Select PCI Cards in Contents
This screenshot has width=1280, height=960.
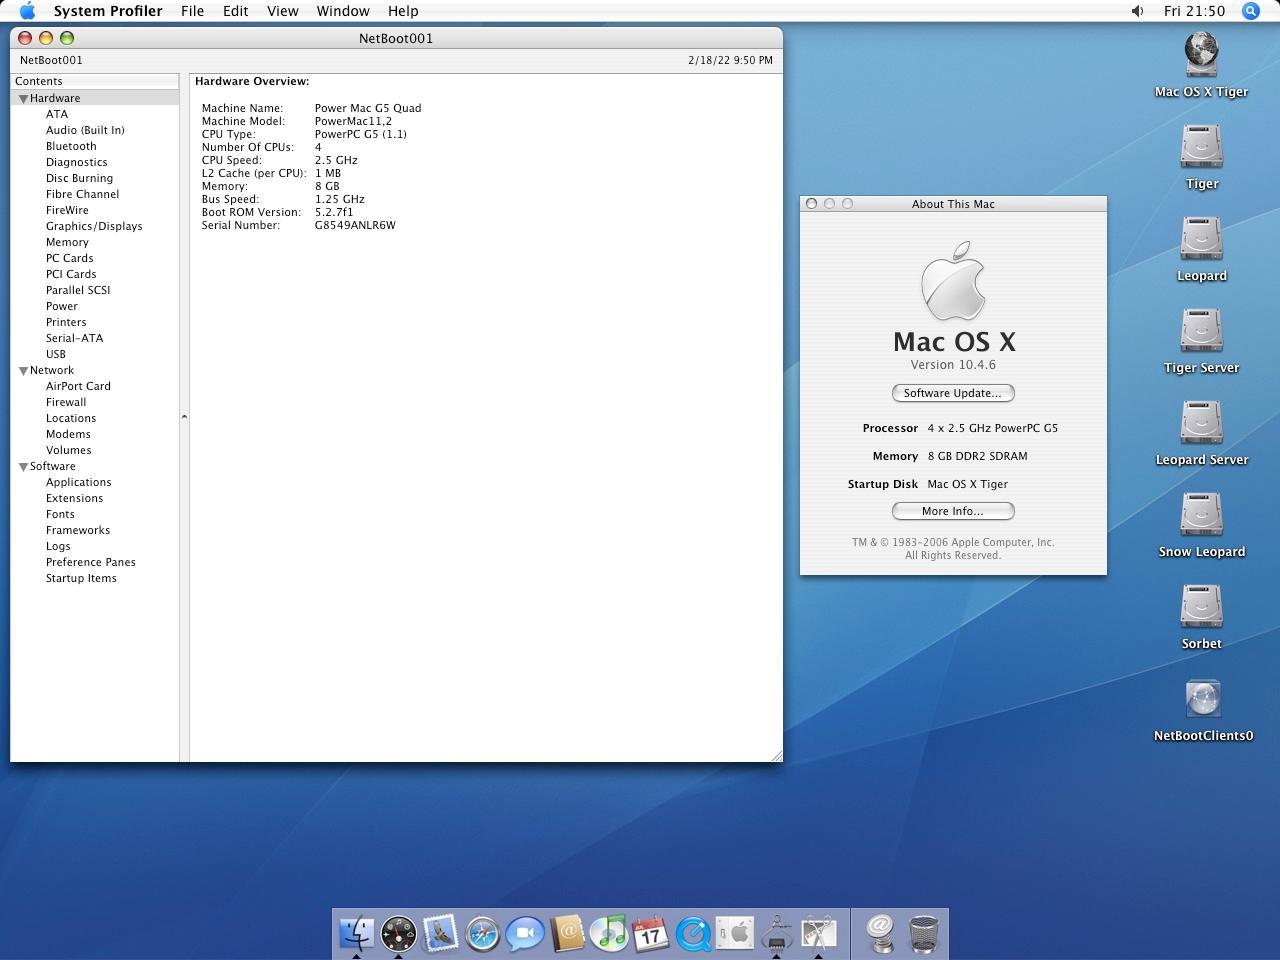click(x=71, y=274)
